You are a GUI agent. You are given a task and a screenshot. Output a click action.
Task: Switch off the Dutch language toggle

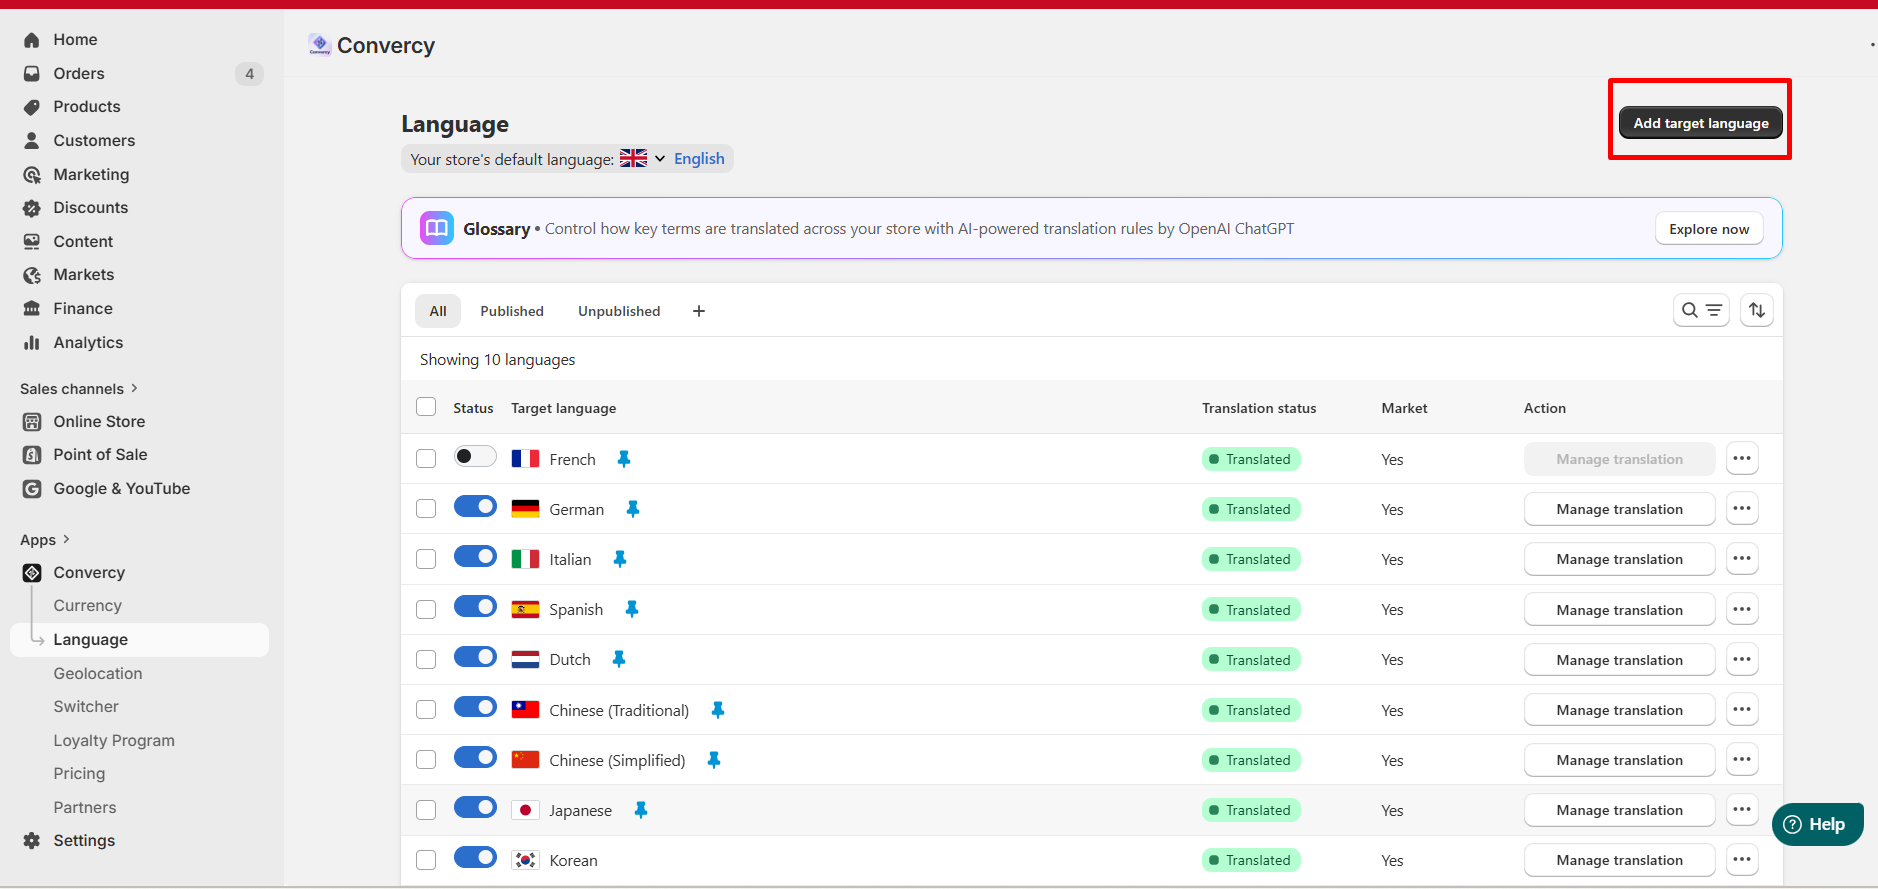point(475,657)
